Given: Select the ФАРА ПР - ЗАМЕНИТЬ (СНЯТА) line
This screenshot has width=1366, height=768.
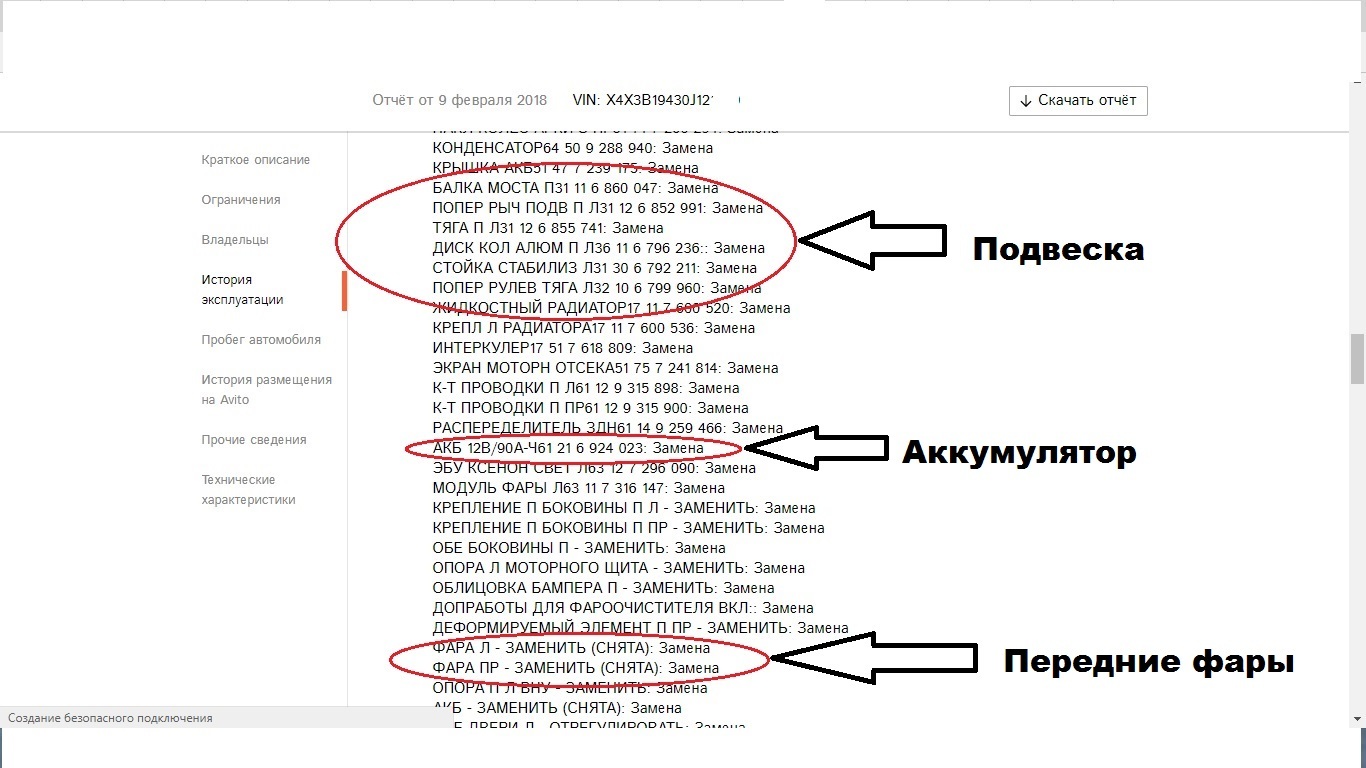Looking at the screenshot, I should pyautogui.click(x=575, y=668).
